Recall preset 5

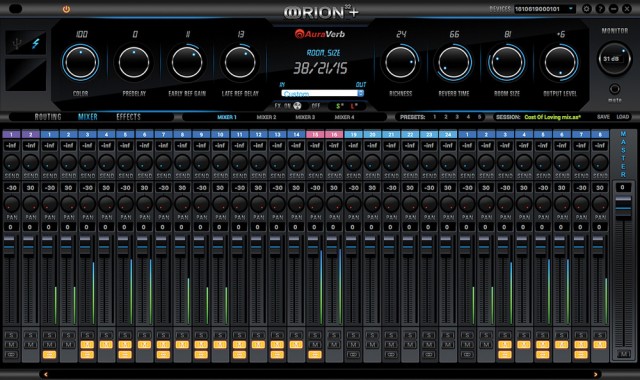pyautogui.click(x=479, y=117)
